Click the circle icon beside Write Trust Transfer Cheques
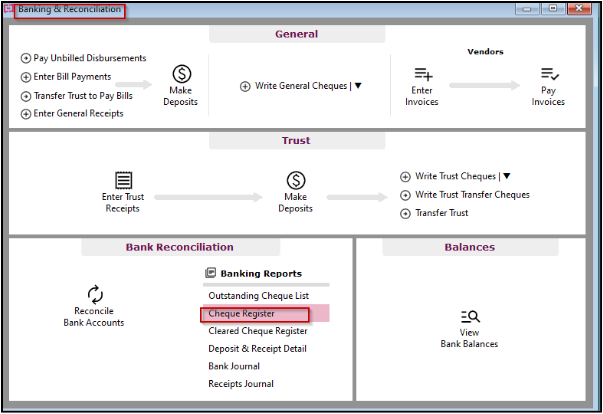603x414 pixels. pyautogui.click(x=405, y=195)
